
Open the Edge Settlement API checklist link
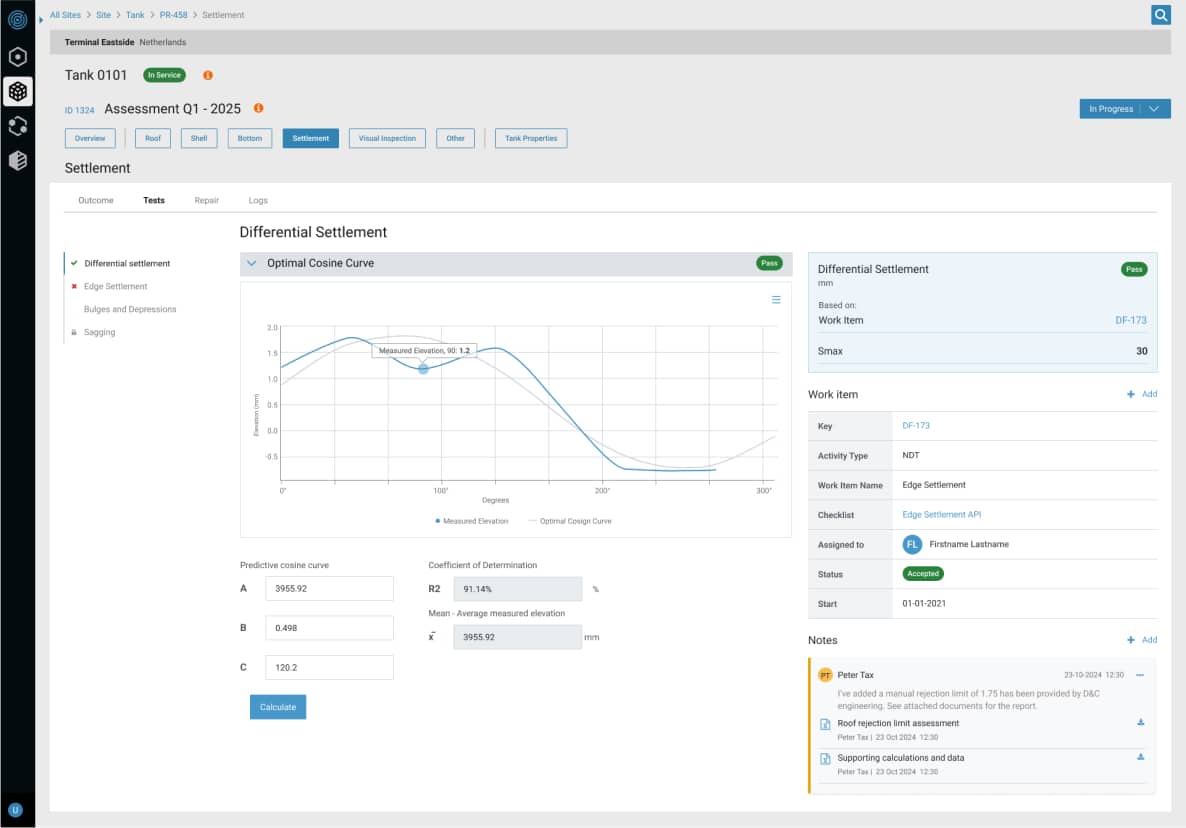click(x=942, y=515)
